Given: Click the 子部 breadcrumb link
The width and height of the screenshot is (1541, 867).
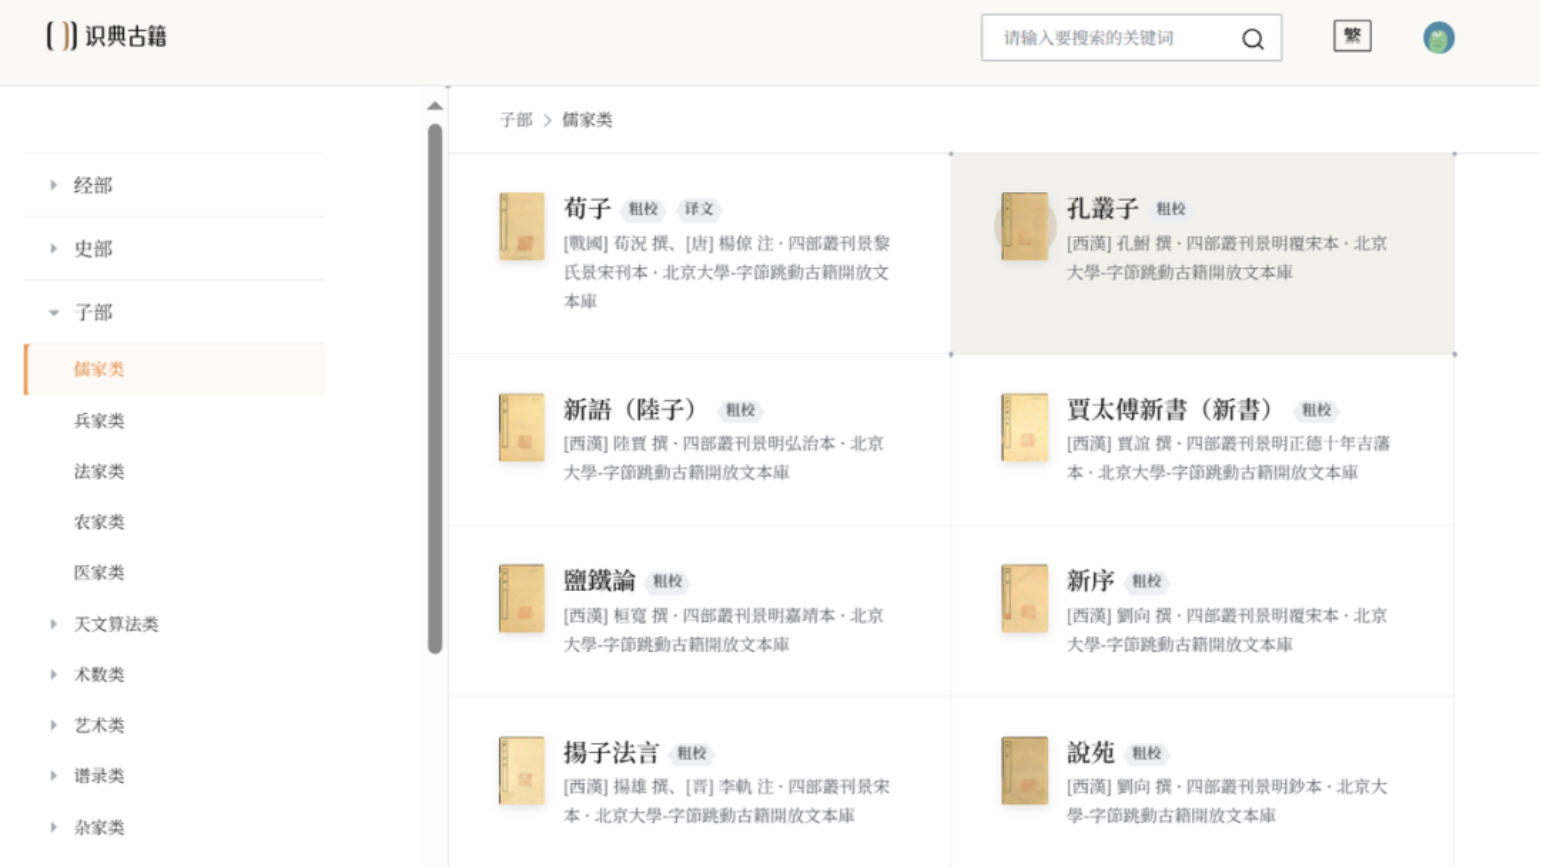Looking at the screenshot, I should click(x=516, y=120).
